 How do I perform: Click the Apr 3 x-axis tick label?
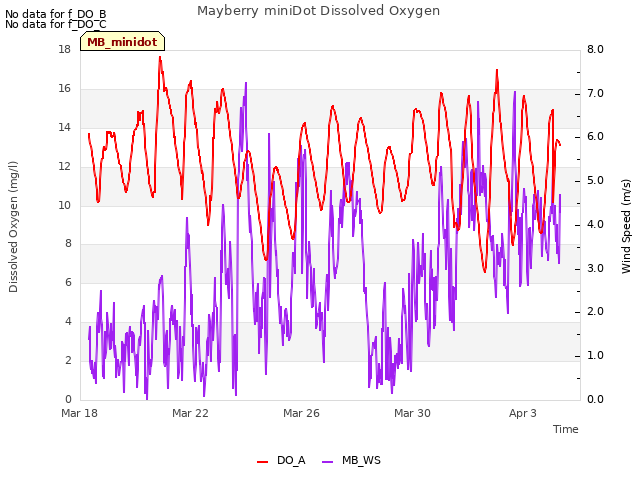[522, 413]
